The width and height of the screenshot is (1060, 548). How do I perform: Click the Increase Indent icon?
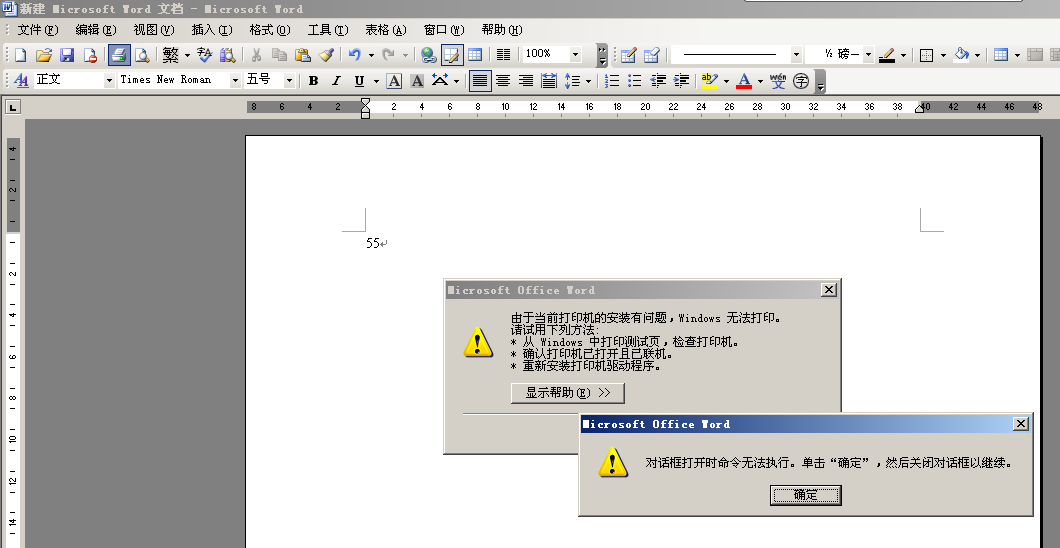(681, 81)
